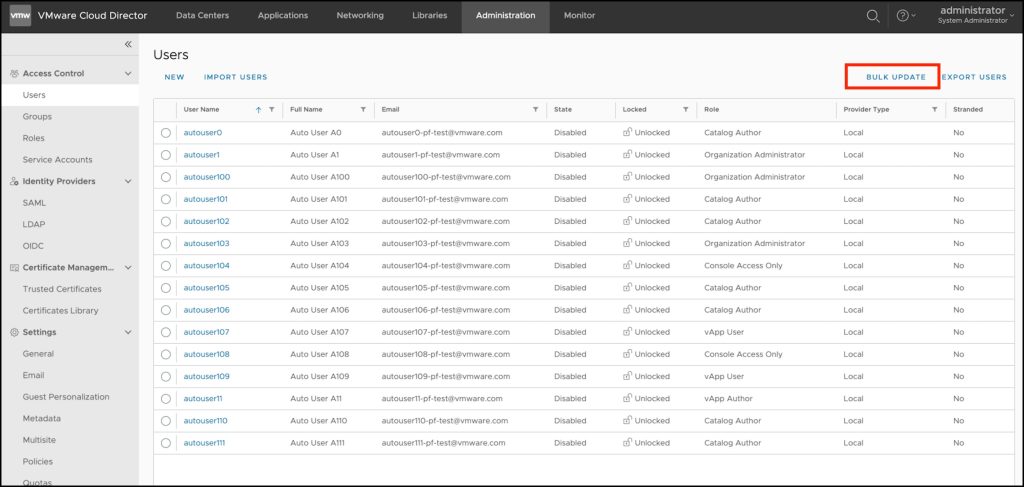Click the Bulk Update button

pos(891,77)
